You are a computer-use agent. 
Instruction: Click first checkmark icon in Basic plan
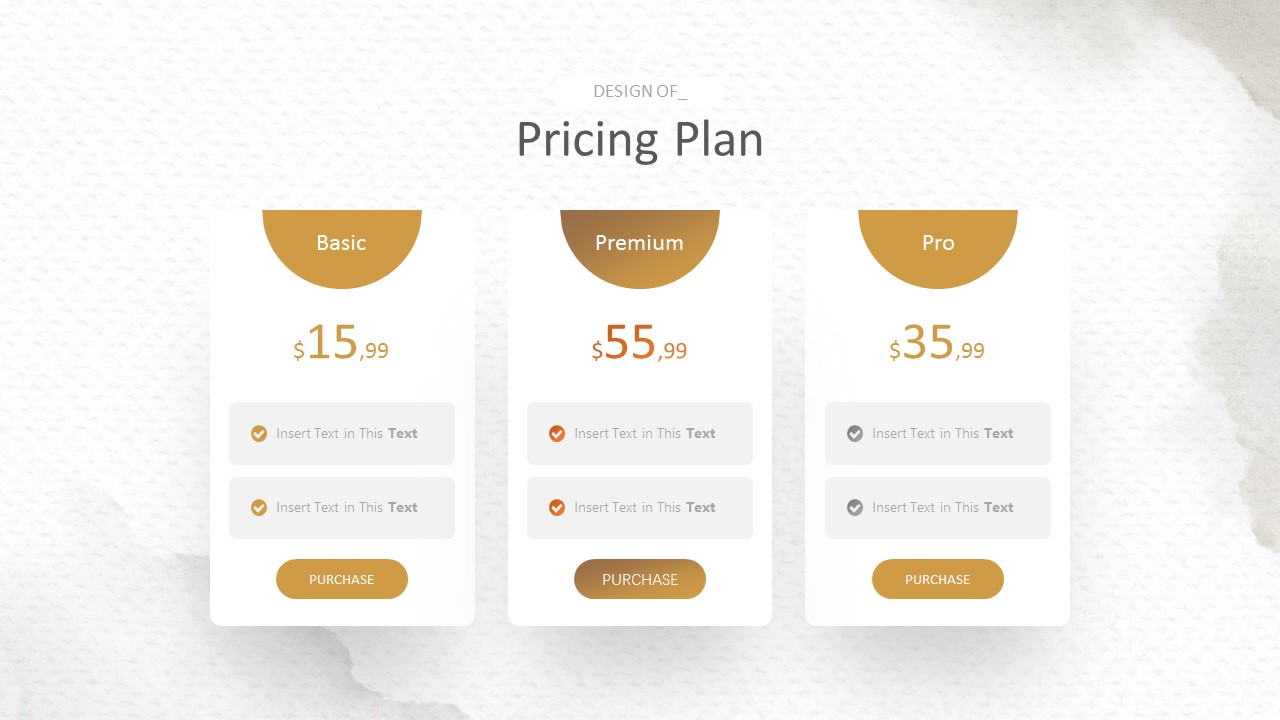point(259,433)
